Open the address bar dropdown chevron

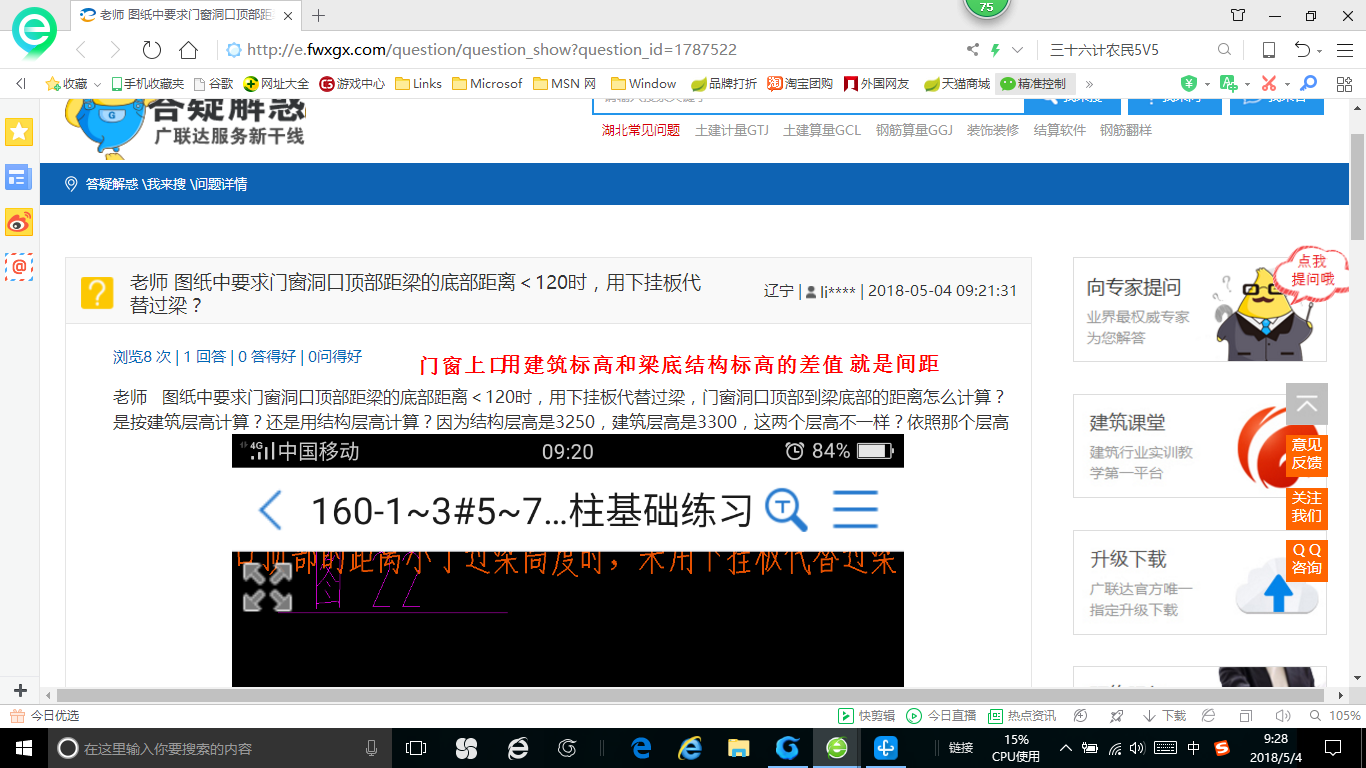click(1017, 50)
